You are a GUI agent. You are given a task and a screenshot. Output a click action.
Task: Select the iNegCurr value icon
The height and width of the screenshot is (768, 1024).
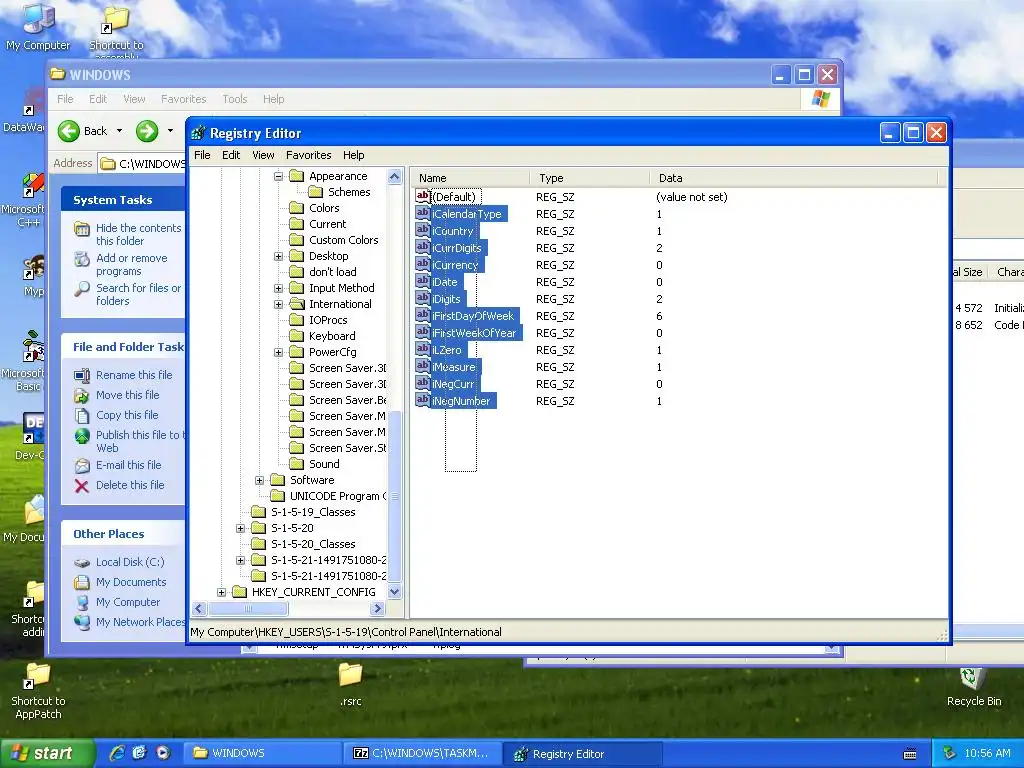pos(423,383)
